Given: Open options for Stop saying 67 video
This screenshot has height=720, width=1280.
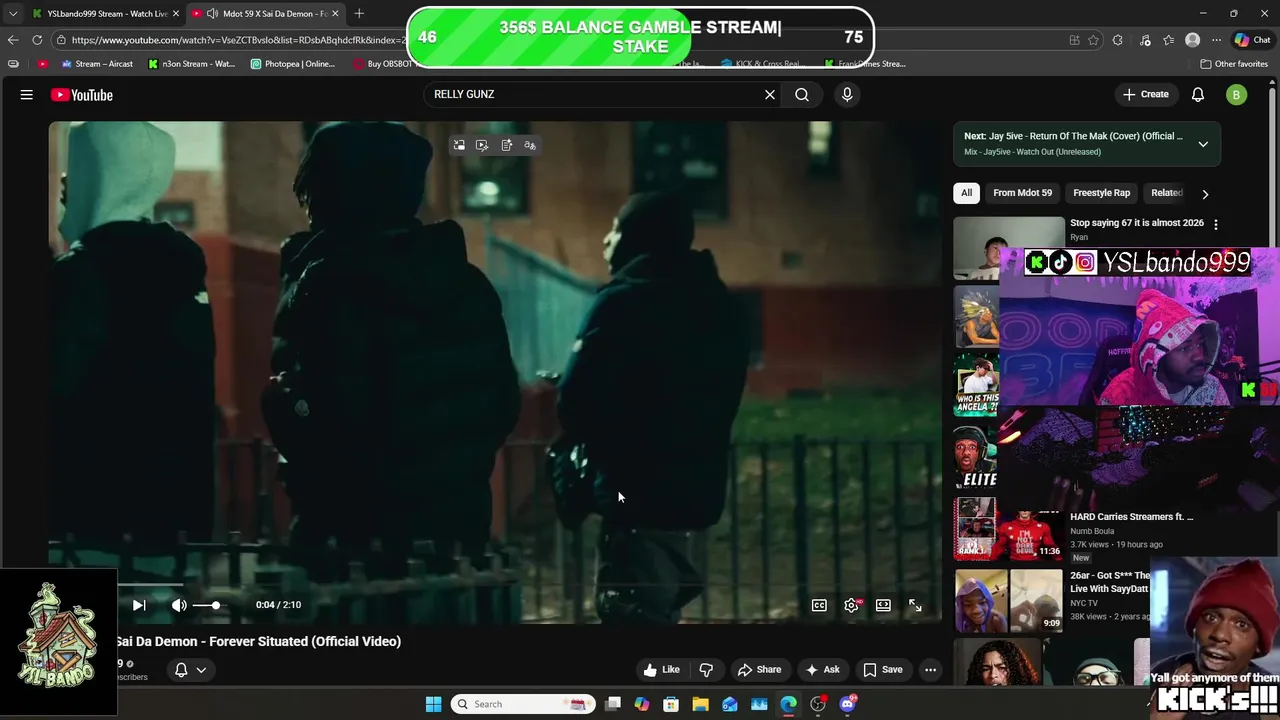Looking at the screenshot, I should 1216,224.
